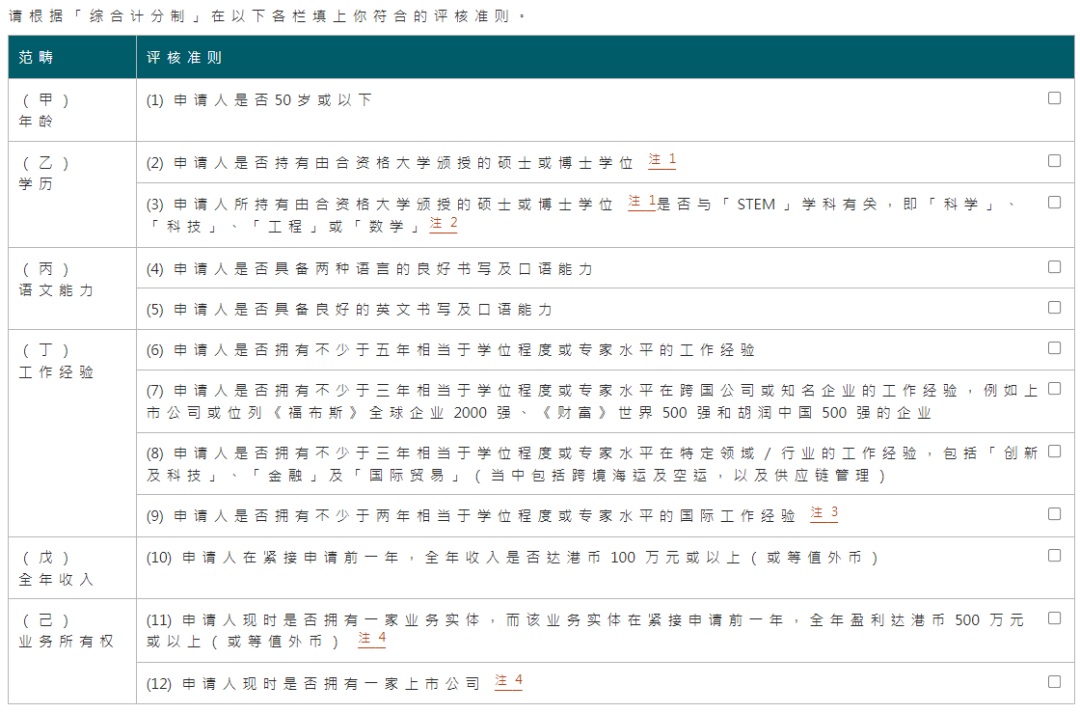Open 注1 footnote link in criterion (2)
This screenshot has width=1080, height=713.
click(x=662, y=160)
